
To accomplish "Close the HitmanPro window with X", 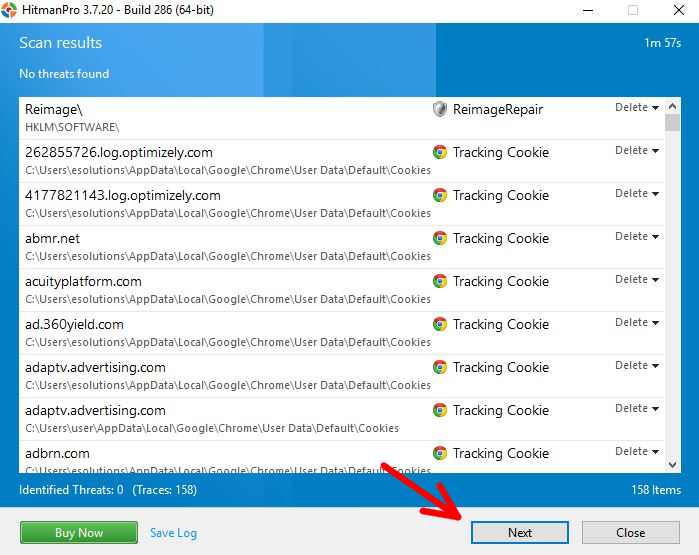I will tap(678, 10).
